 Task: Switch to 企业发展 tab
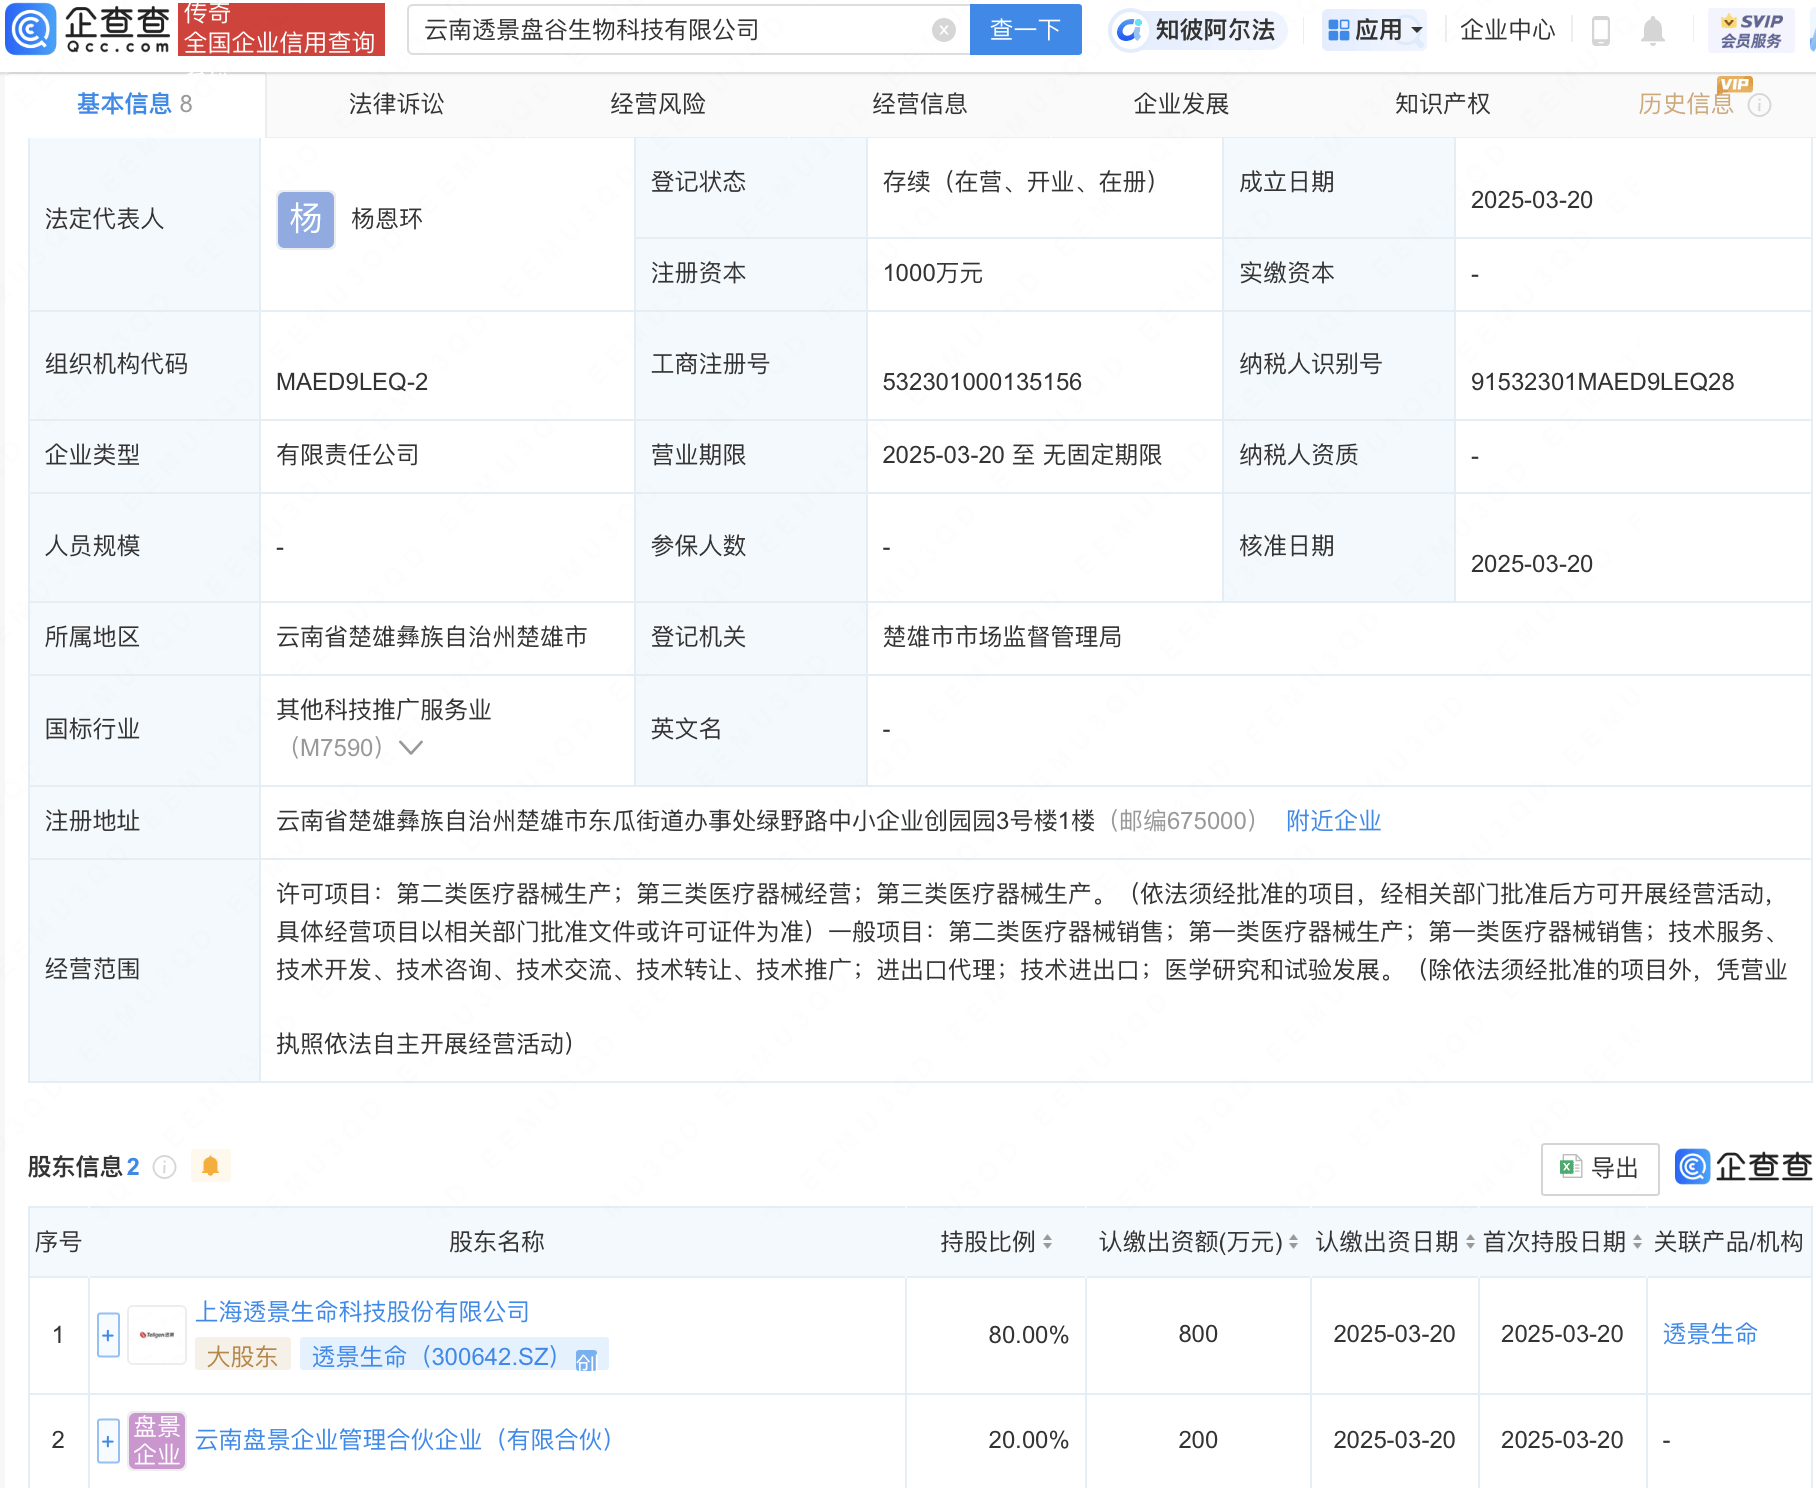point(1181,104)
